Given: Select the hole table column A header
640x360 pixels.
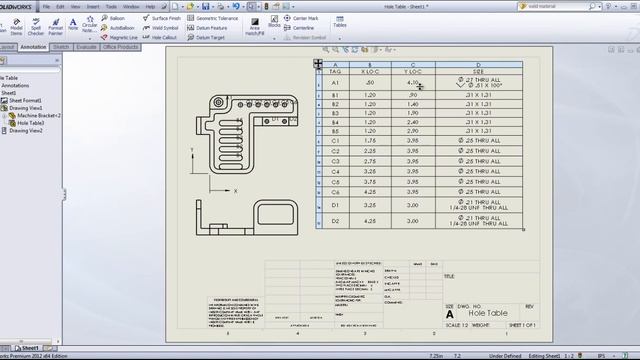Looking at the screenshot, I should (x=336, y=65).
